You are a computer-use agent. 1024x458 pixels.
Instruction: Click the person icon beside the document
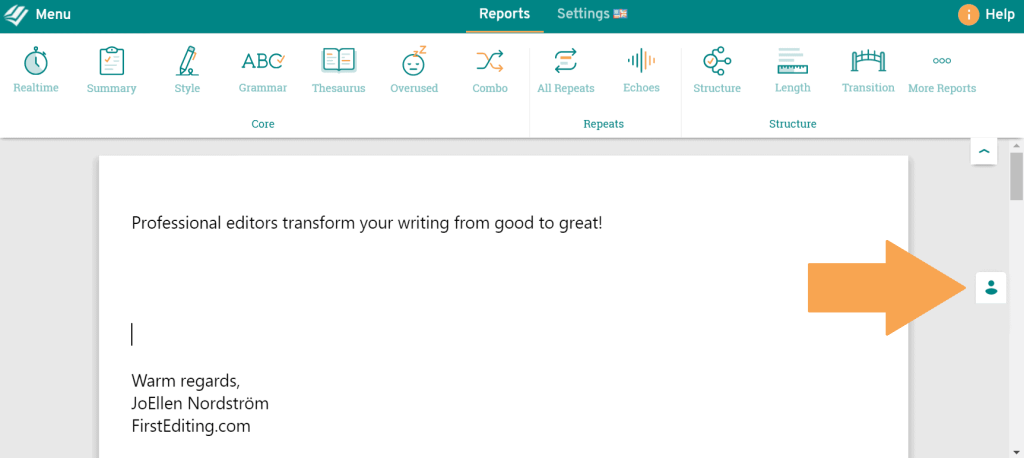click(x=990, y=288)
